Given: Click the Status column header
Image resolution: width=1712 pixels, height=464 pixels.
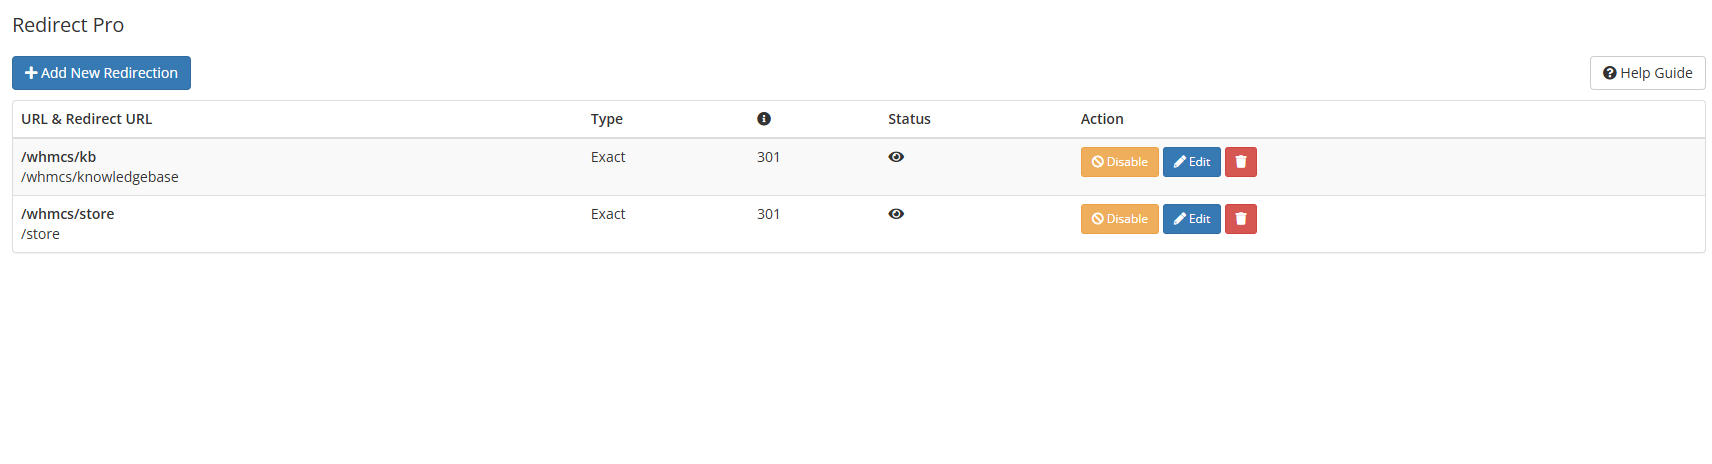Looking at the screenshot, I should [909, 119].
